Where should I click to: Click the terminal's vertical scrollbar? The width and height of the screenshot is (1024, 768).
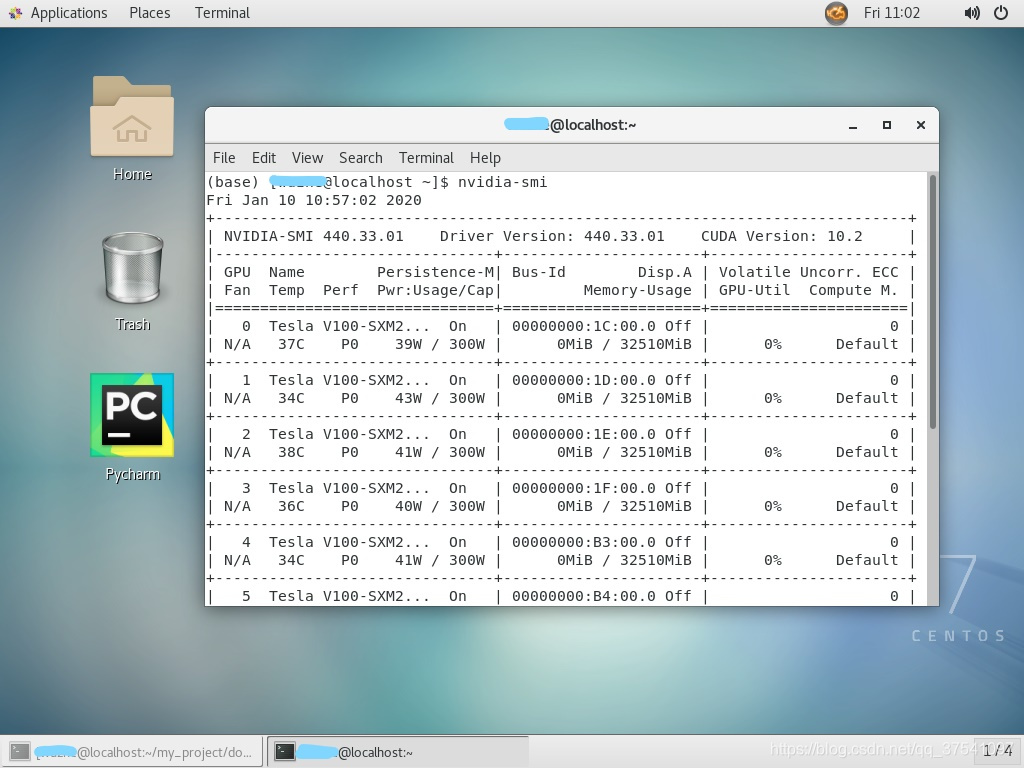tap(933, 302)
